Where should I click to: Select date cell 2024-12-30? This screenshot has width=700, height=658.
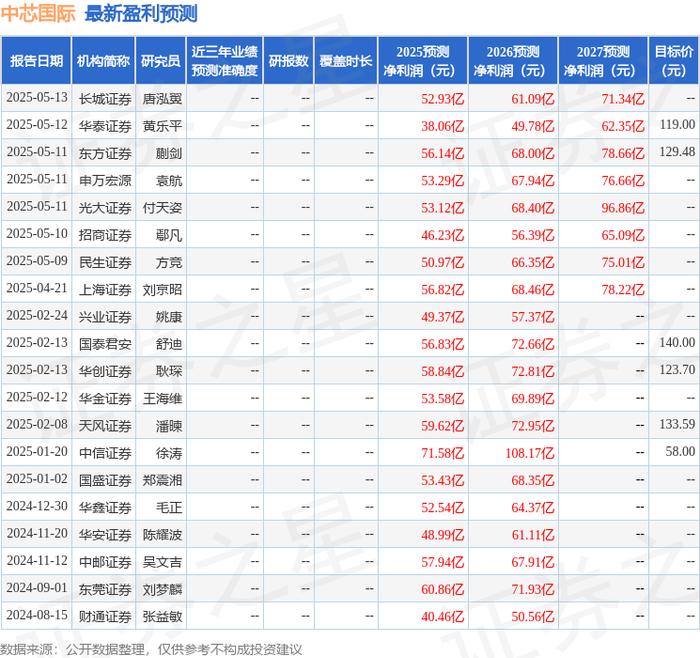37,507
